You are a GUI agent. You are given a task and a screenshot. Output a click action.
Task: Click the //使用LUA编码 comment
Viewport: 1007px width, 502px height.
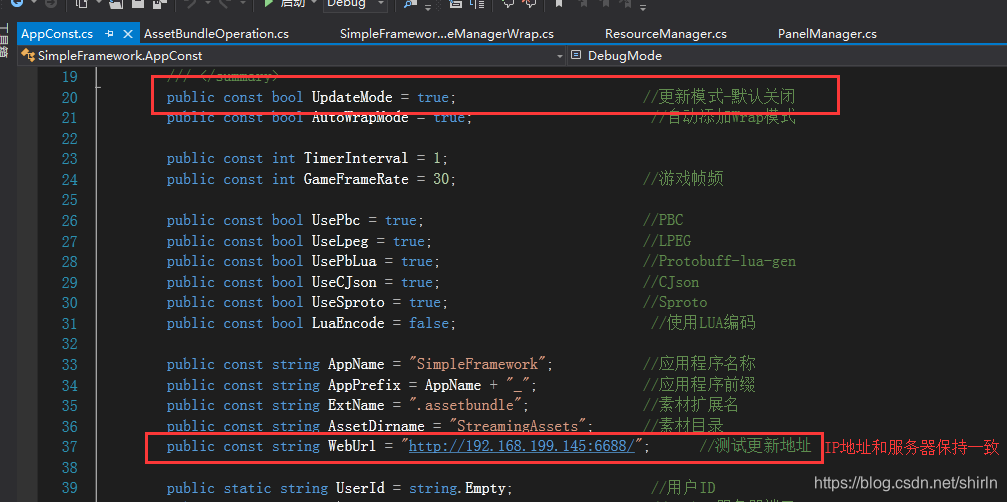coord(703,323)
